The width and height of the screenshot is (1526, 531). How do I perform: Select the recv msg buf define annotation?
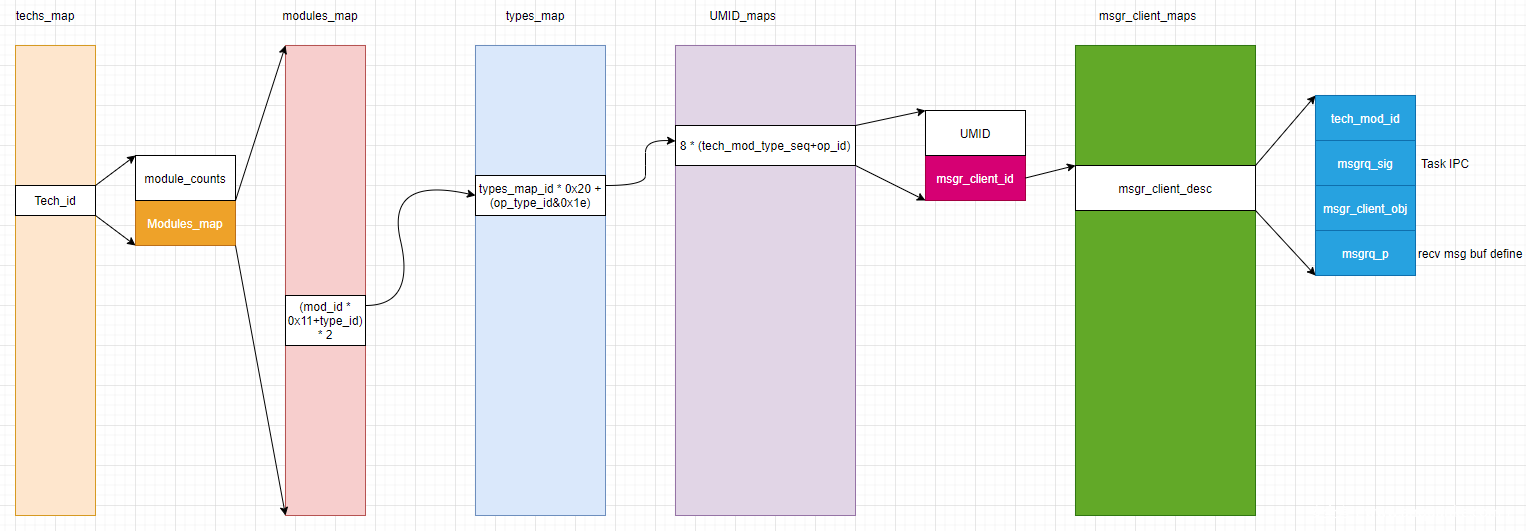tap(1469, 254)
